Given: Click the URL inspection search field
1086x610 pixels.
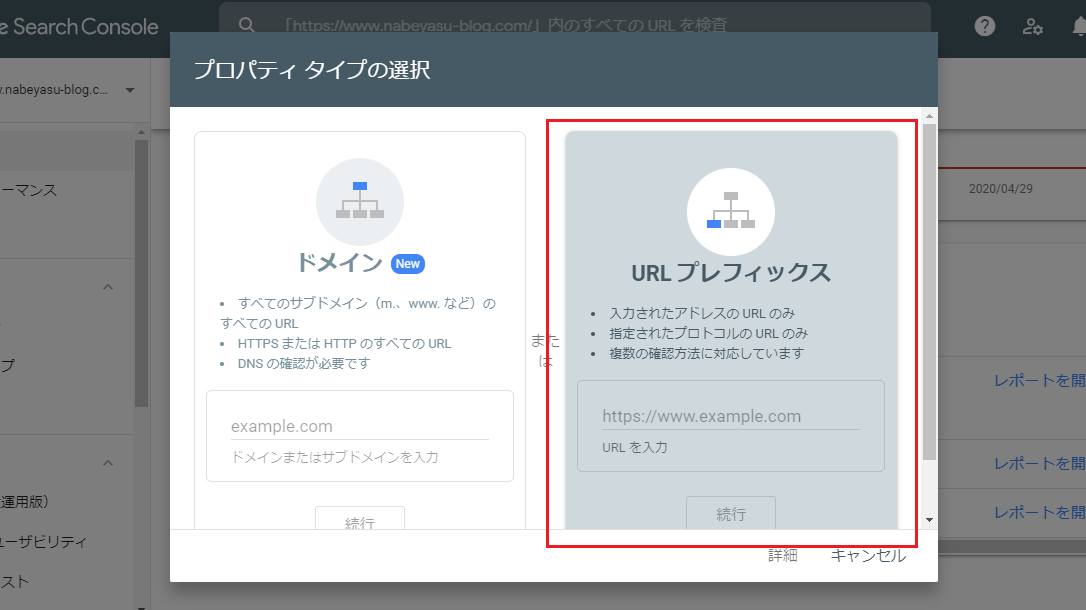Looking at the screenshot, I should click(575, 25).
